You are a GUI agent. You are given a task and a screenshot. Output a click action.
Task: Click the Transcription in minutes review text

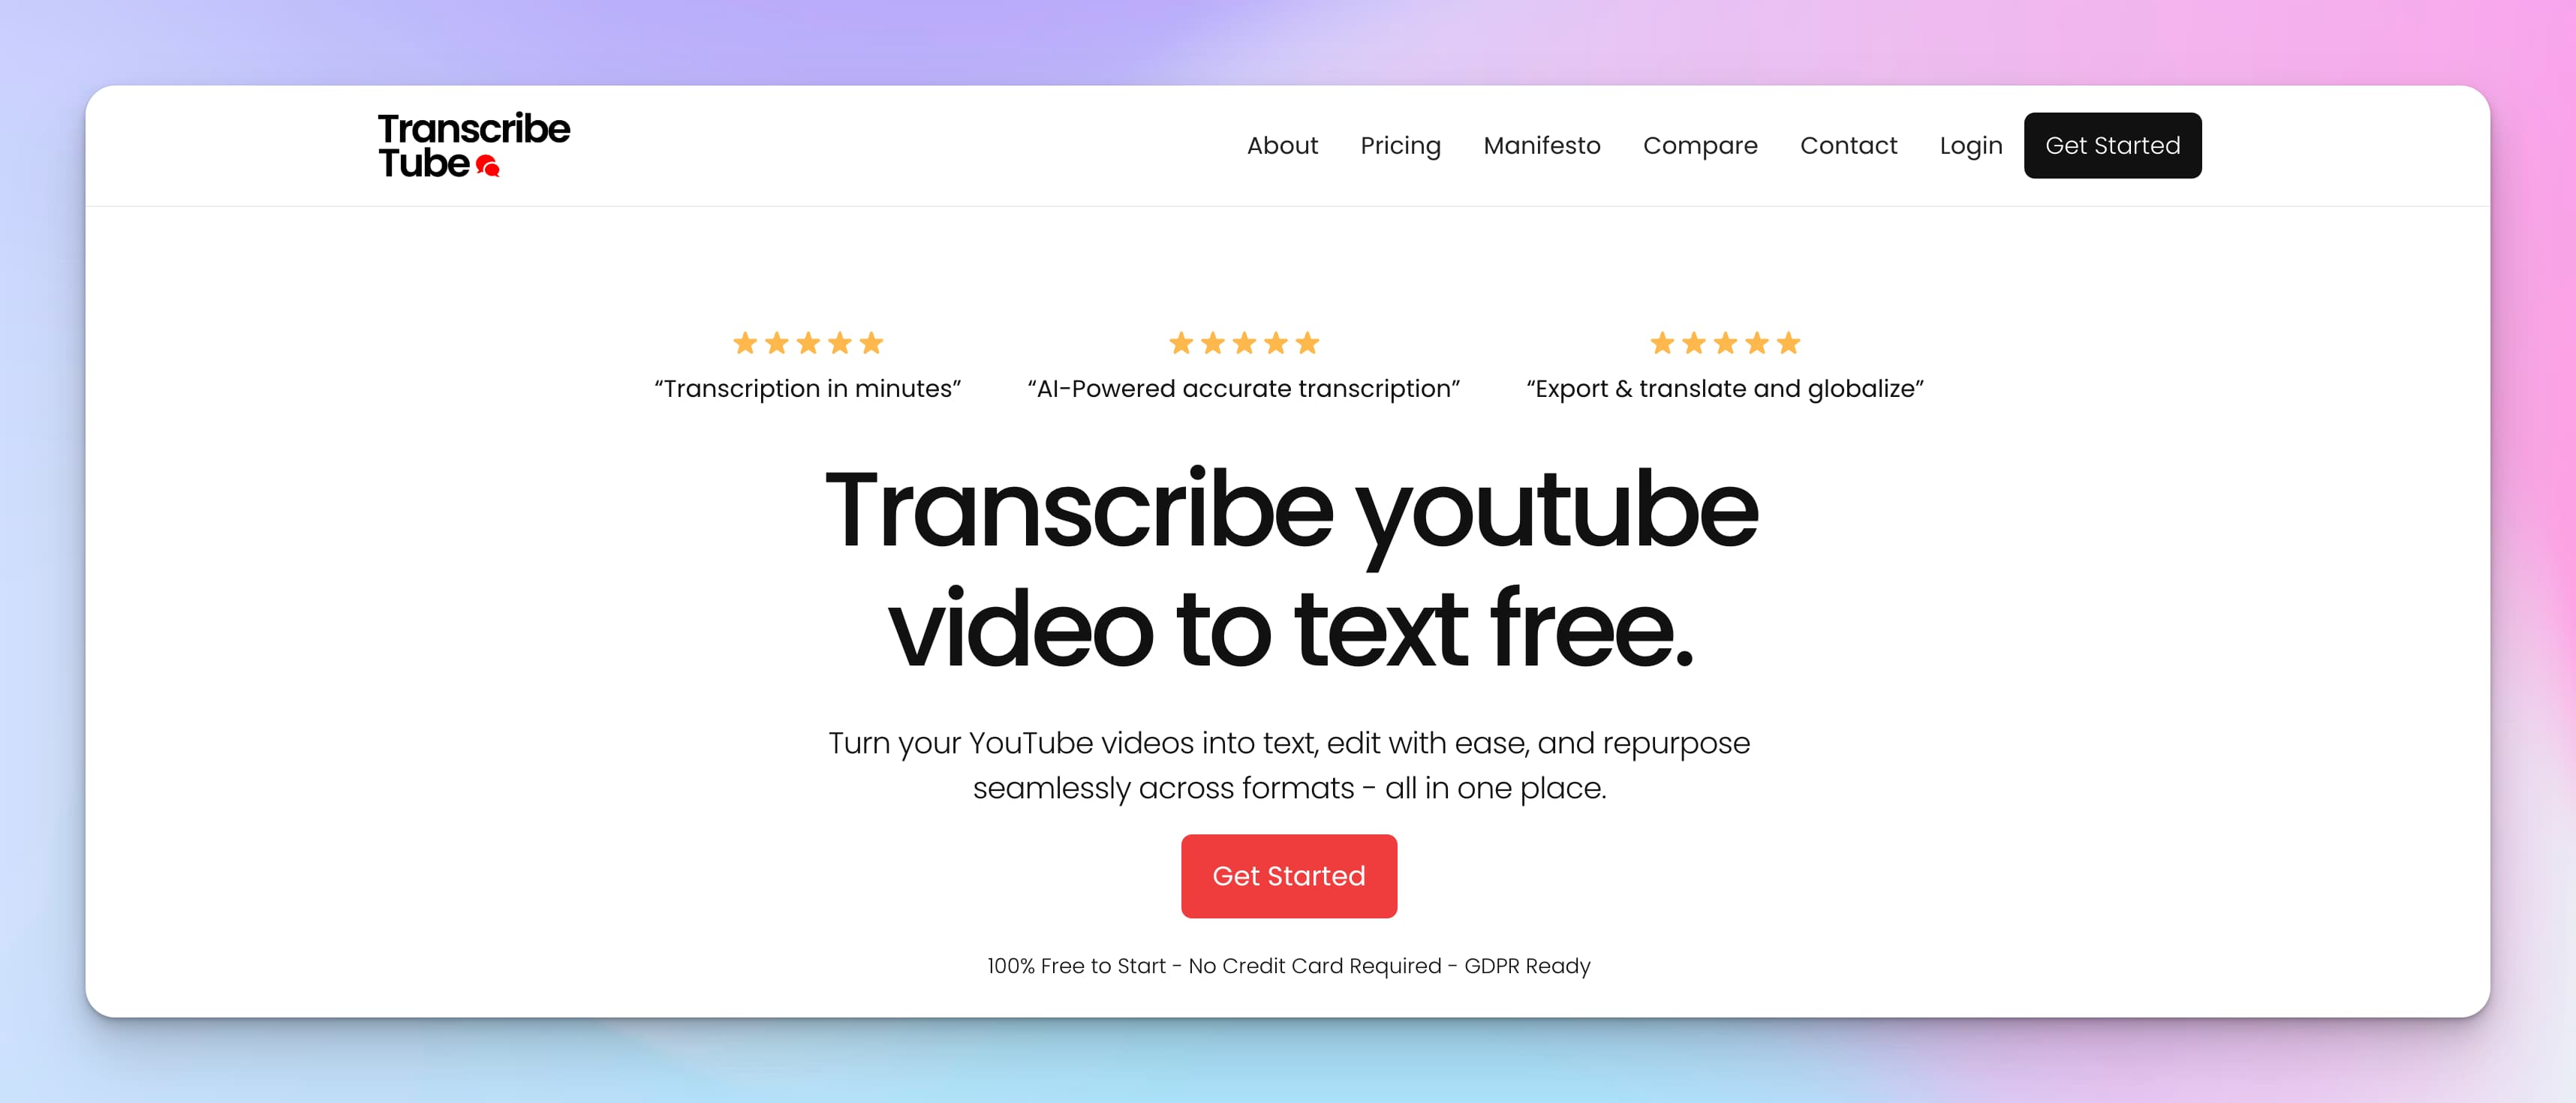pos(807,387)
